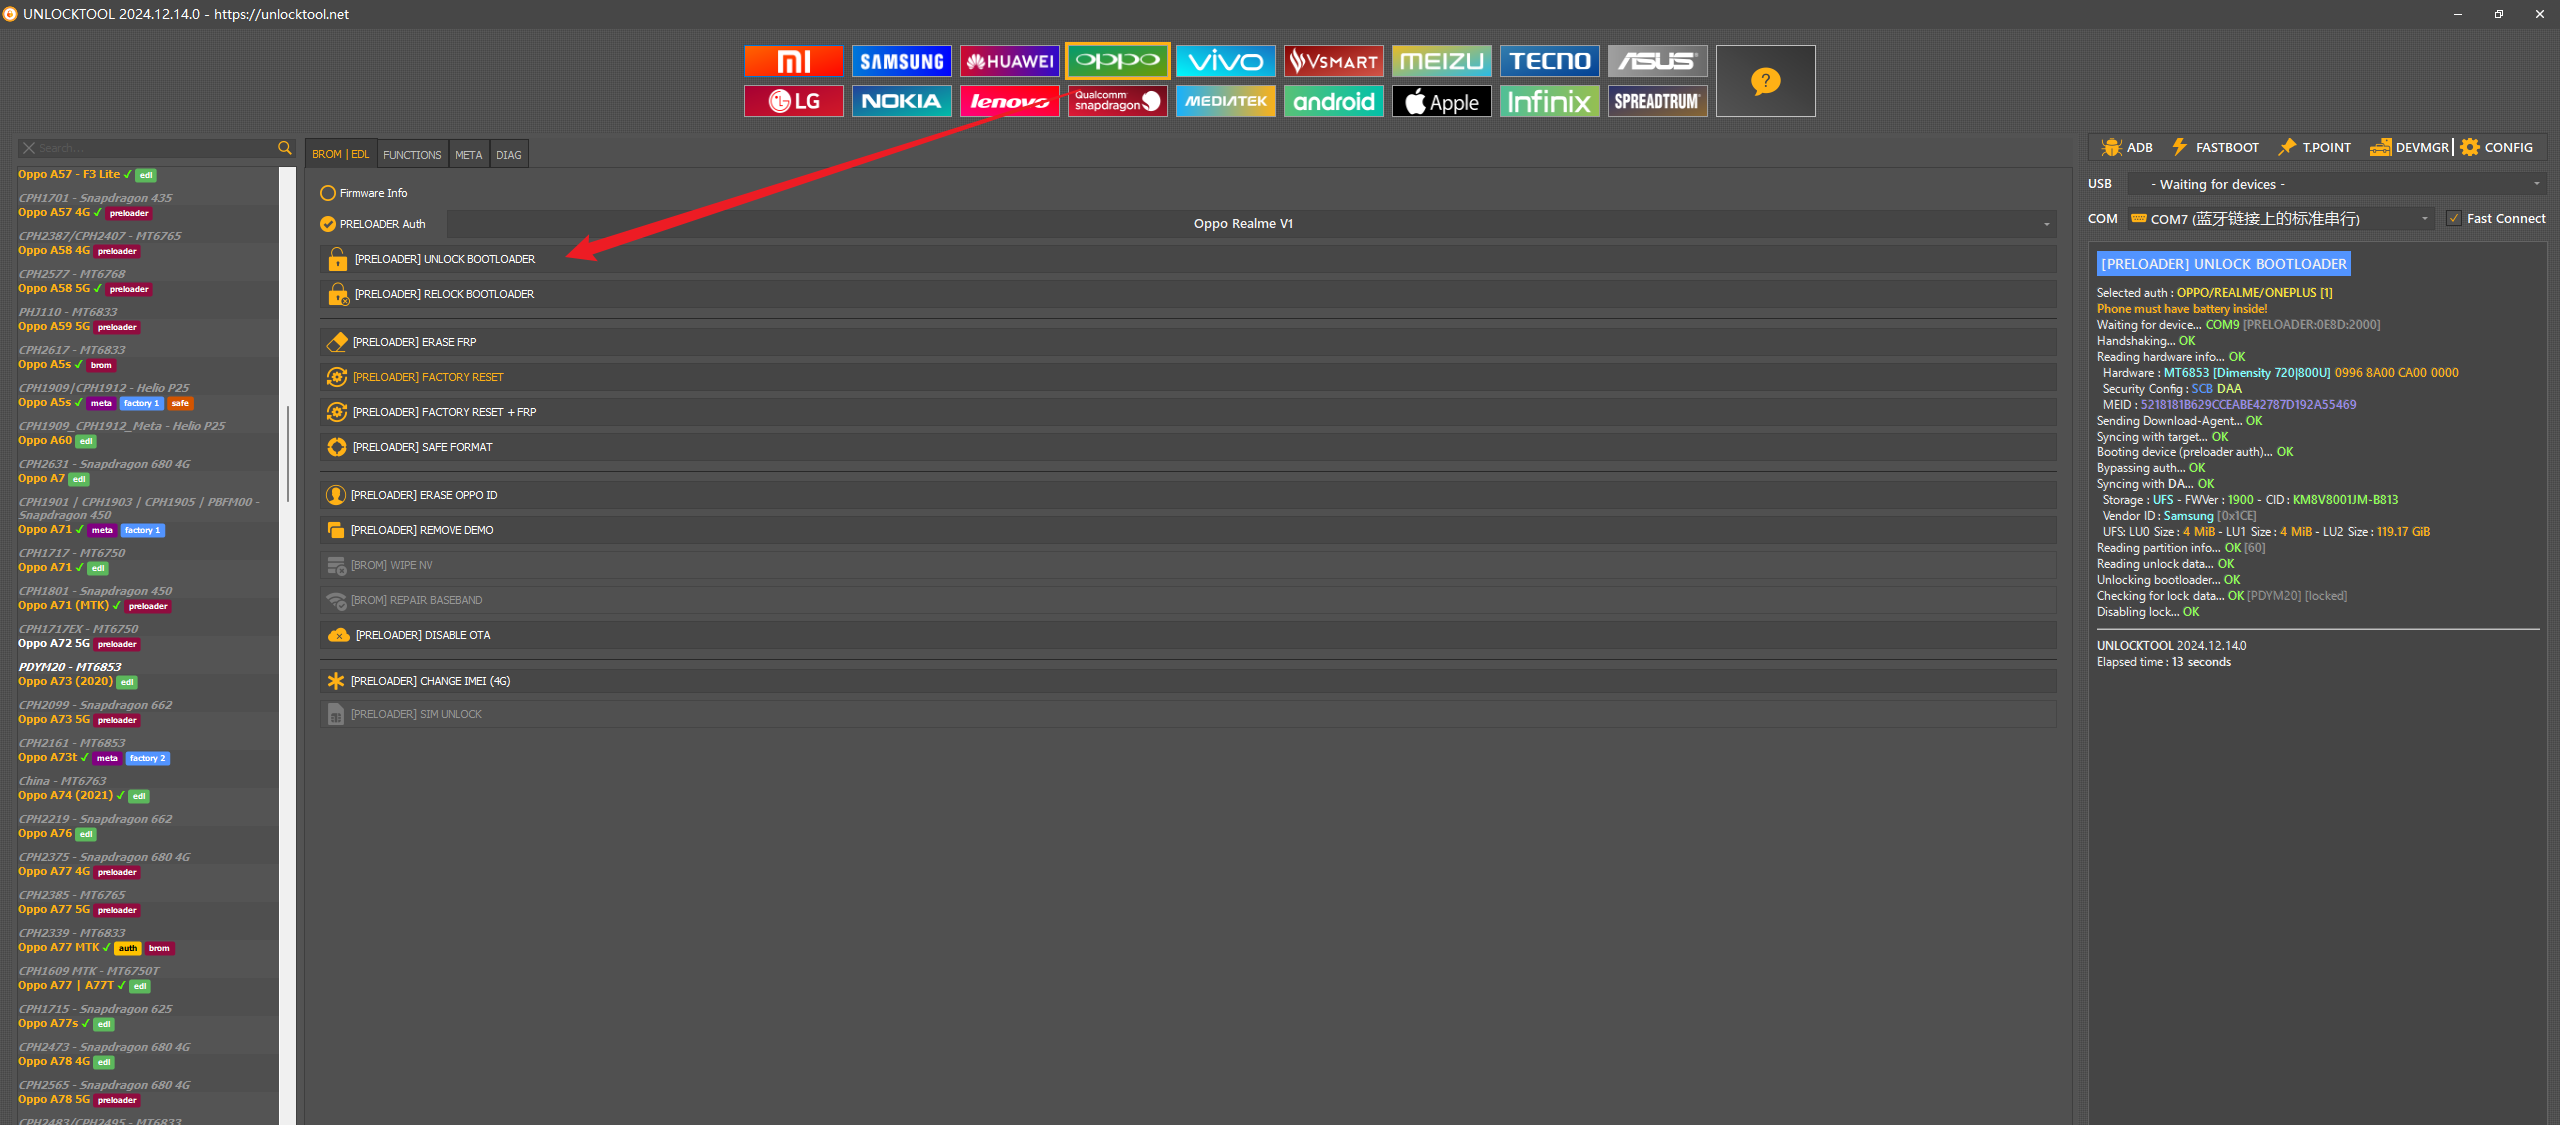Switch to the META tab
The height and width of the screenshot is (1125, 2560).
coord(468,155)
